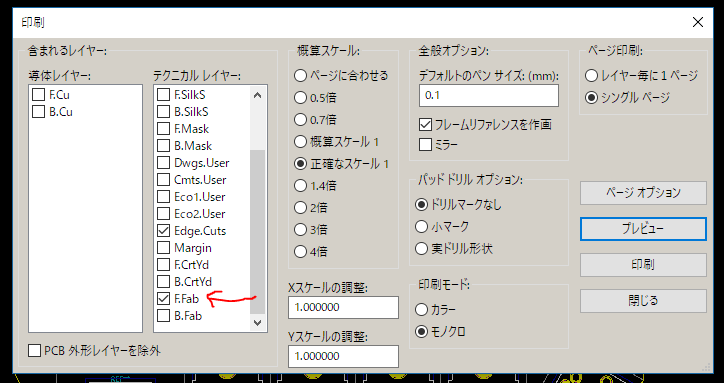The width and height of the screenshot is (724, 383).
Task: Enable the ミラー checkbox
Action: click(425, 145)
